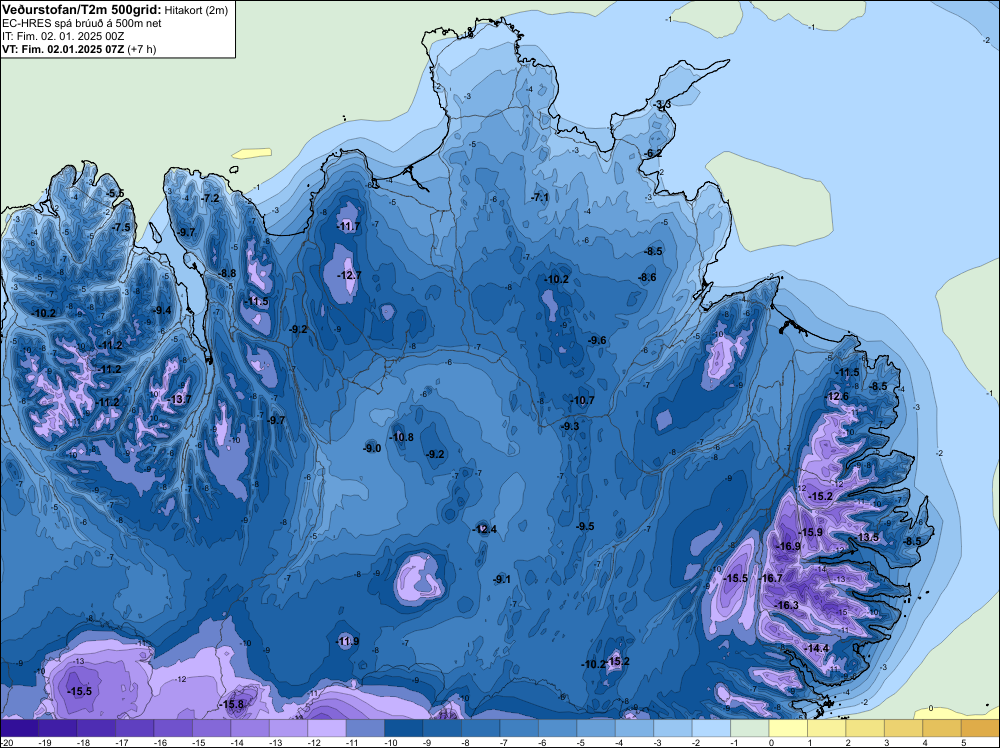The width and height of the screenshot is (1000, 748).
Task: Click the dark blue legend swatch marked -10
Action: pyautogui.click(x=404, y=728)
